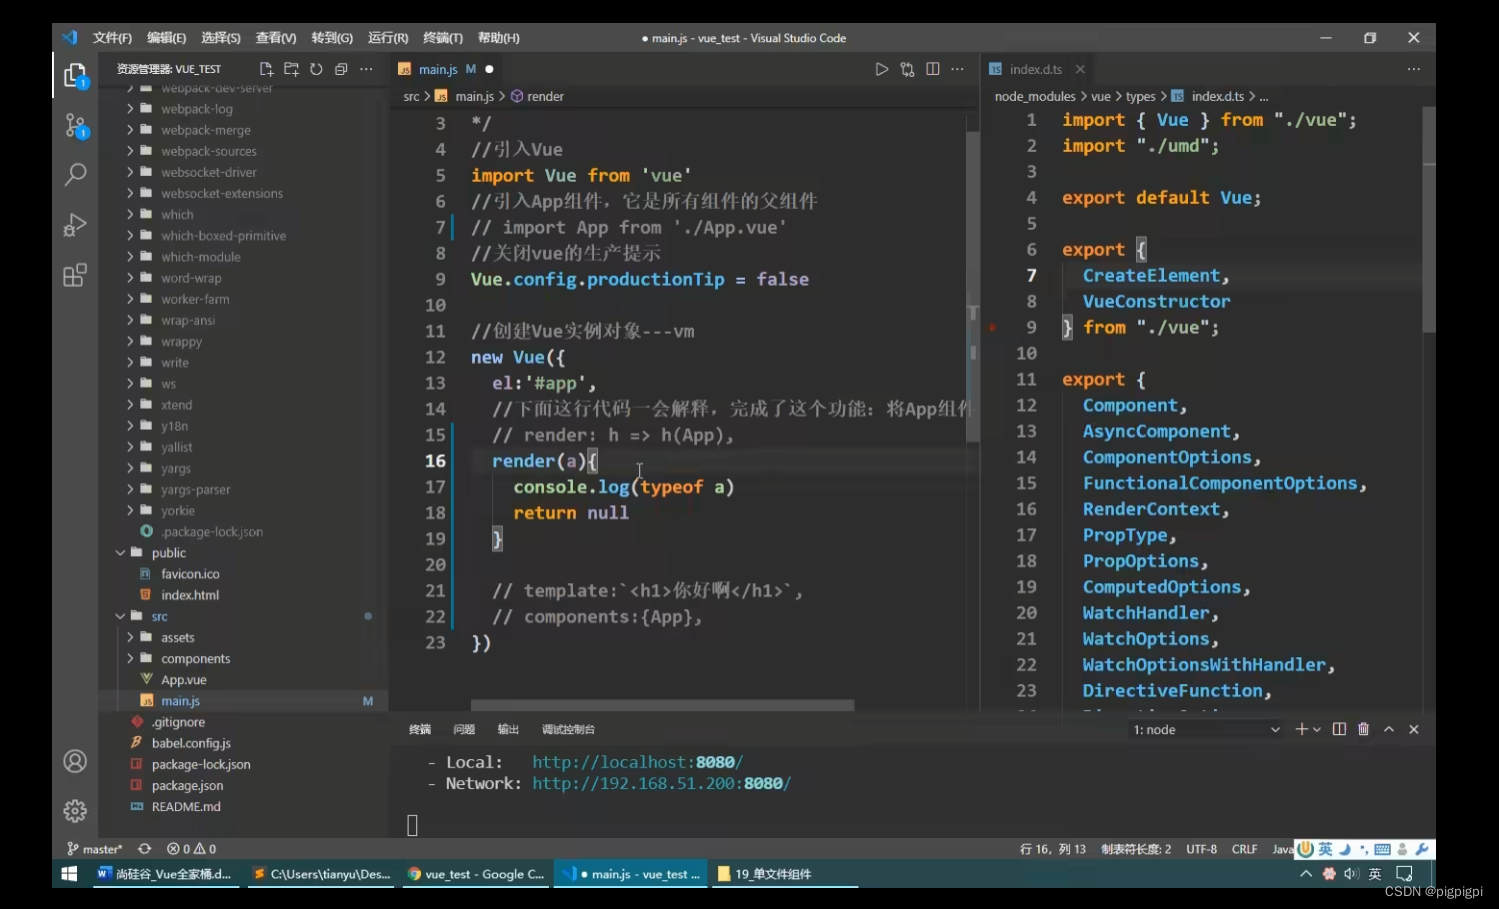Viewport: 1499px width, 909px height.
Task: Switch to the 调试控制台 panel tab
Action: [568, 729]
